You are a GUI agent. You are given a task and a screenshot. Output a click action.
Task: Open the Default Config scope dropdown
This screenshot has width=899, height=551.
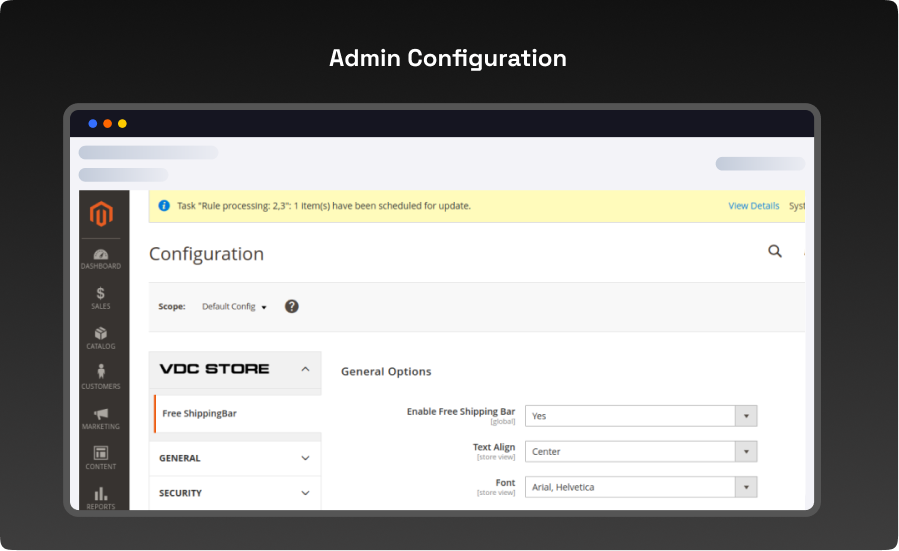(235, 307)
